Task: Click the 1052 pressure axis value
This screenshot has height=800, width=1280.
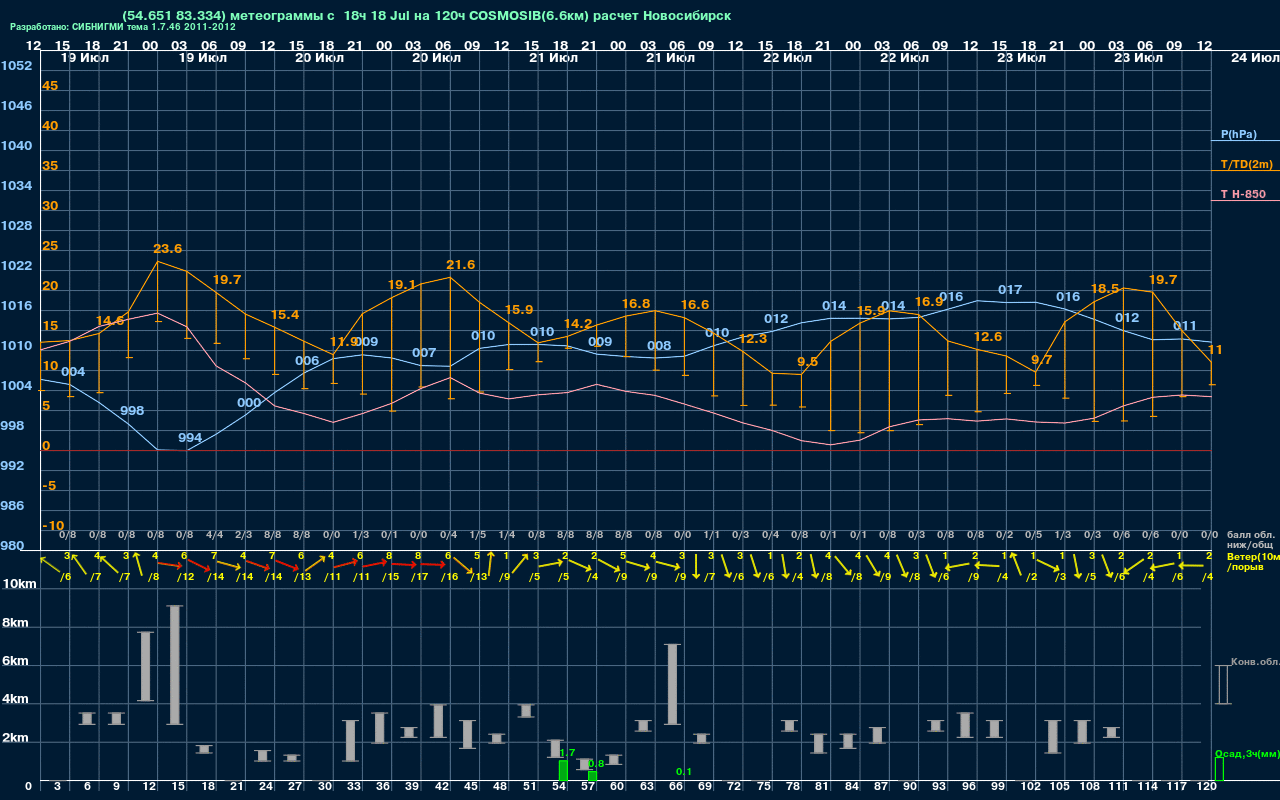Action: click(16, 66)
